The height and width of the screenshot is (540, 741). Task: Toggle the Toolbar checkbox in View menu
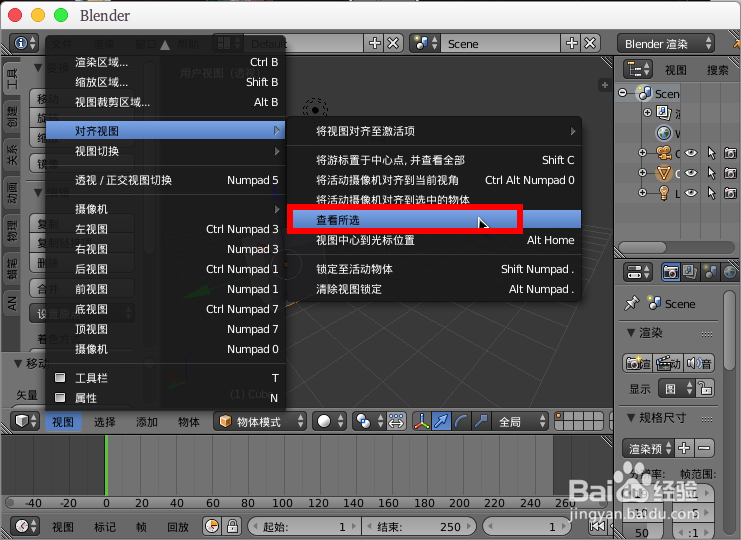(60, 377)
